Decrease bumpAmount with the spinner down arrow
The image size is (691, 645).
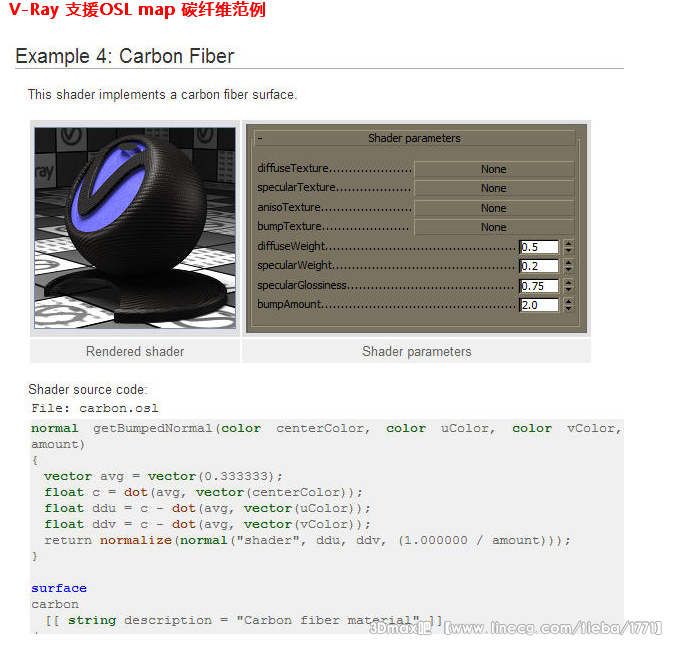568,308
